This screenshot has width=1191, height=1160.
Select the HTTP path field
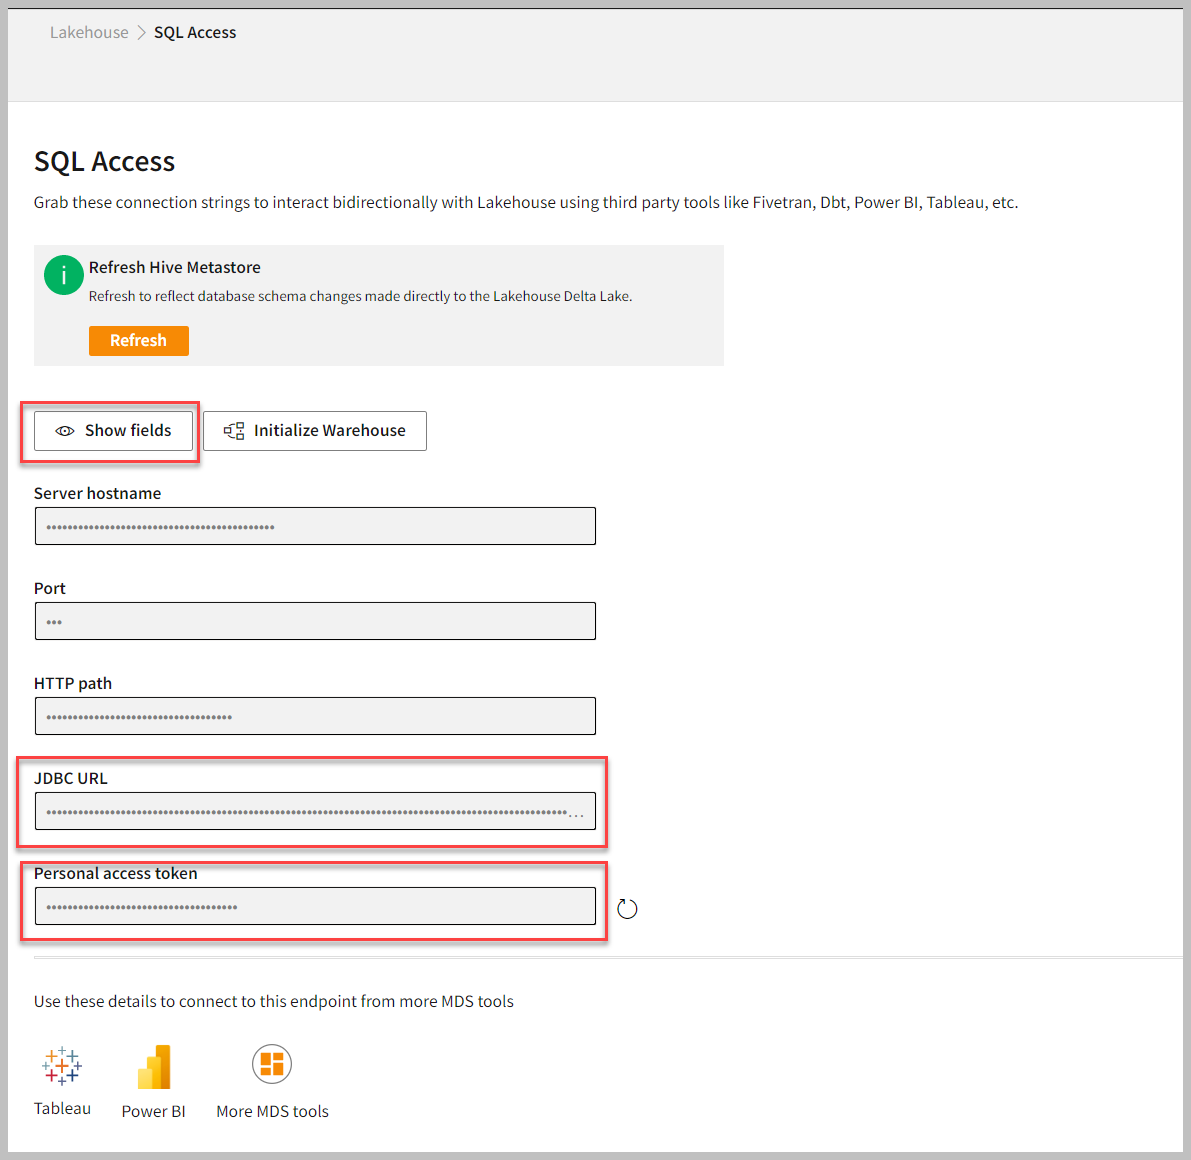coord(315,716)
